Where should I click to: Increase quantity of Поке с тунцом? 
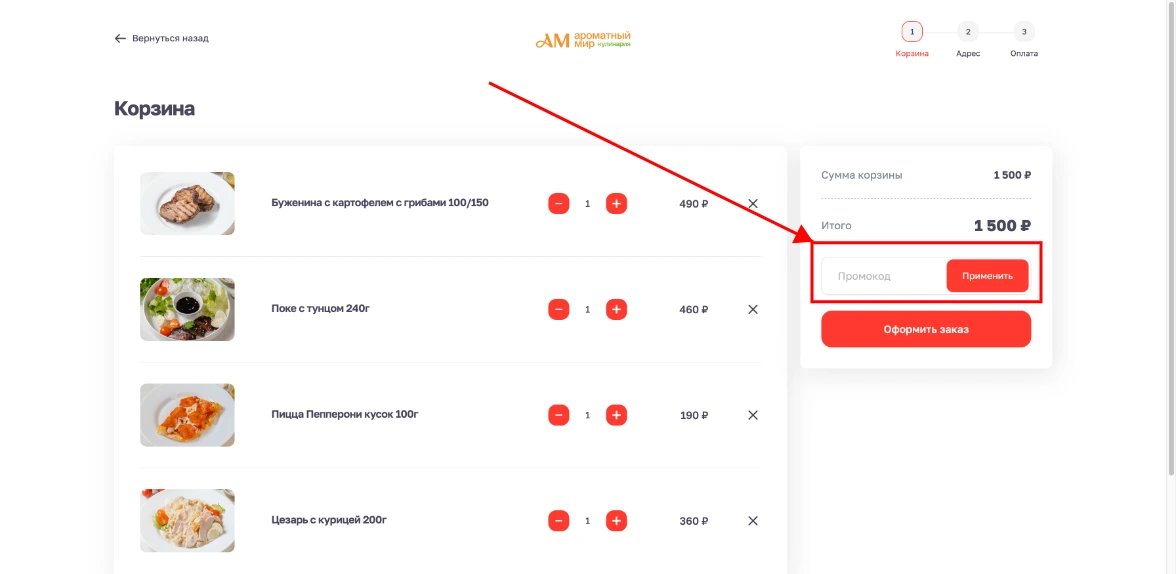click(616, 309)
